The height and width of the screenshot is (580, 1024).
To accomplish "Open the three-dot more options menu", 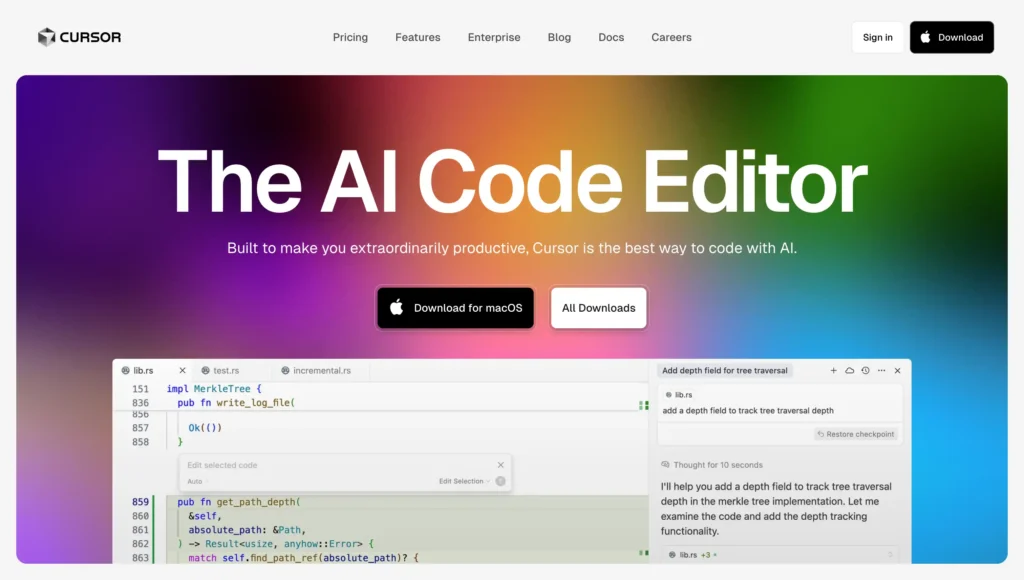I will tap(882, 370).
